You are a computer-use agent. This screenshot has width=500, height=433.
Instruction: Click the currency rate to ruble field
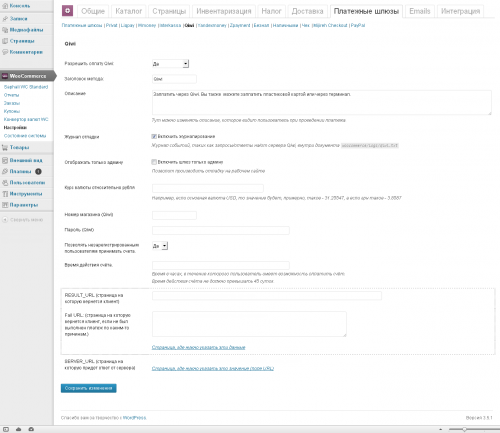tap(208, 188)
